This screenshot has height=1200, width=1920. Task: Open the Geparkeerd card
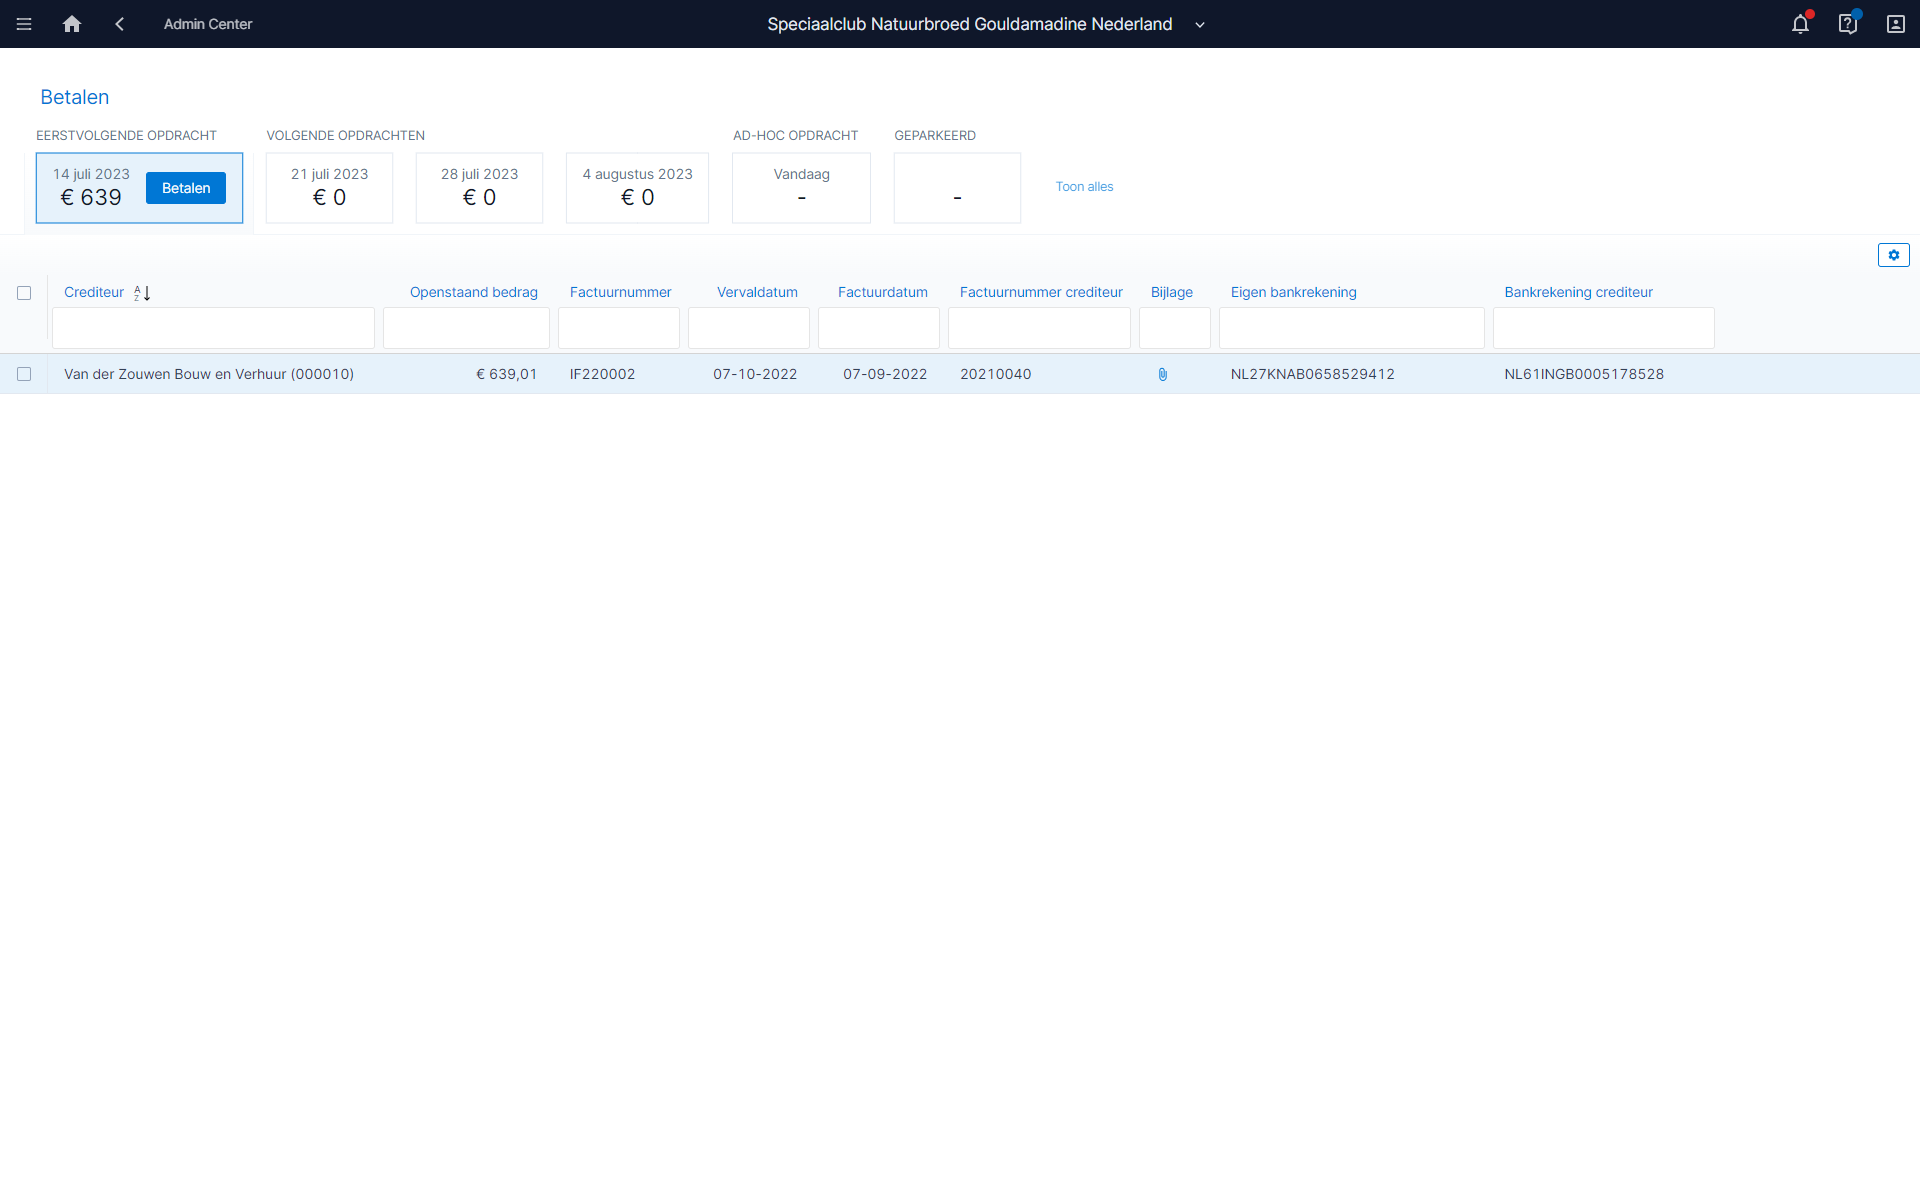click(x=958, y=188)
